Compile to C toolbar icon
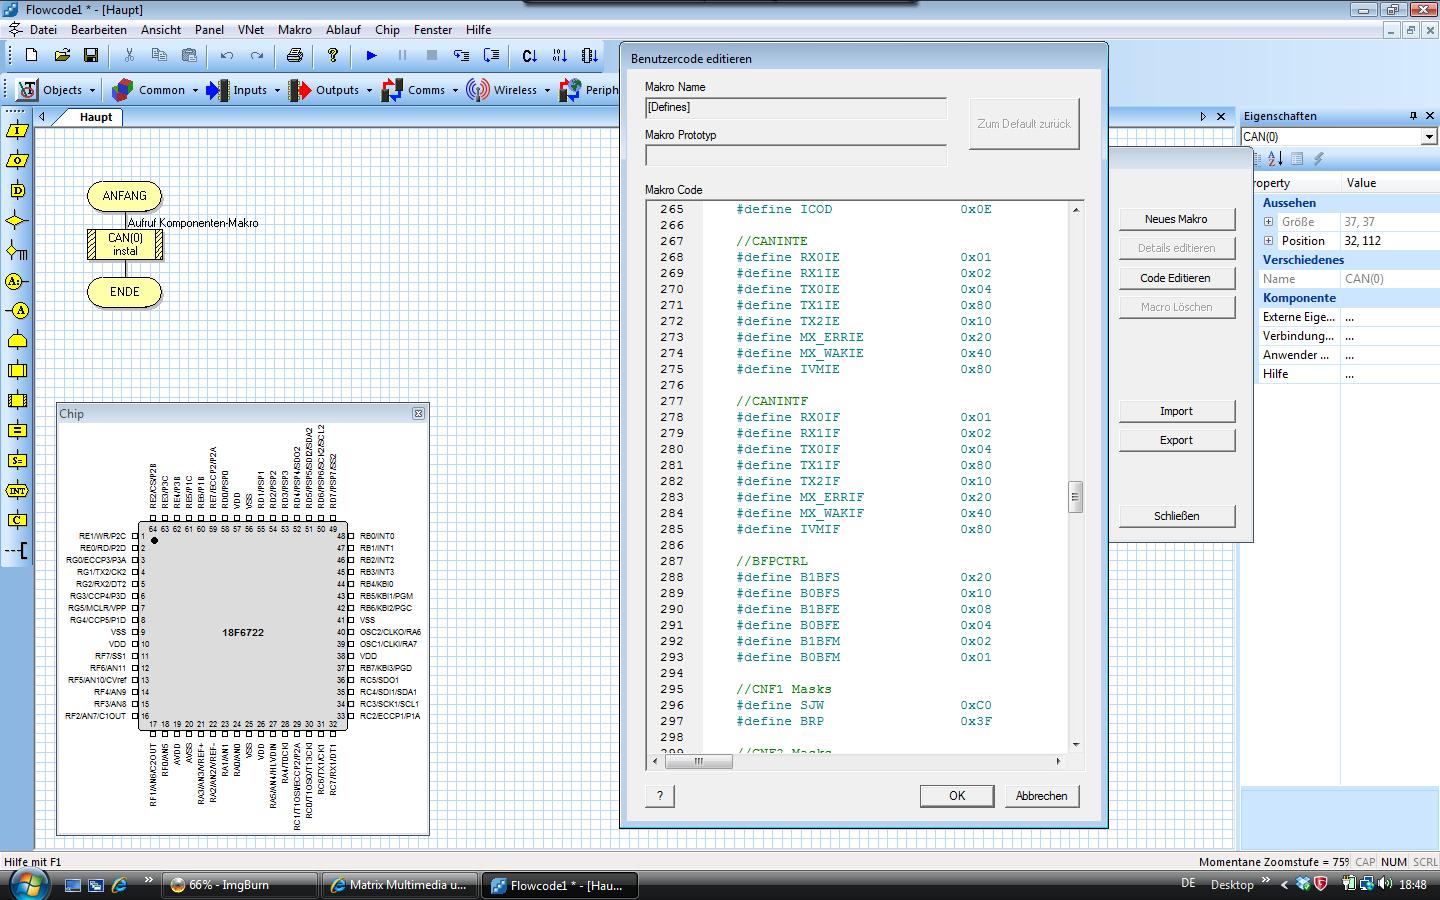The height and width of the screenshot is (900, 1440). point(530,55)
